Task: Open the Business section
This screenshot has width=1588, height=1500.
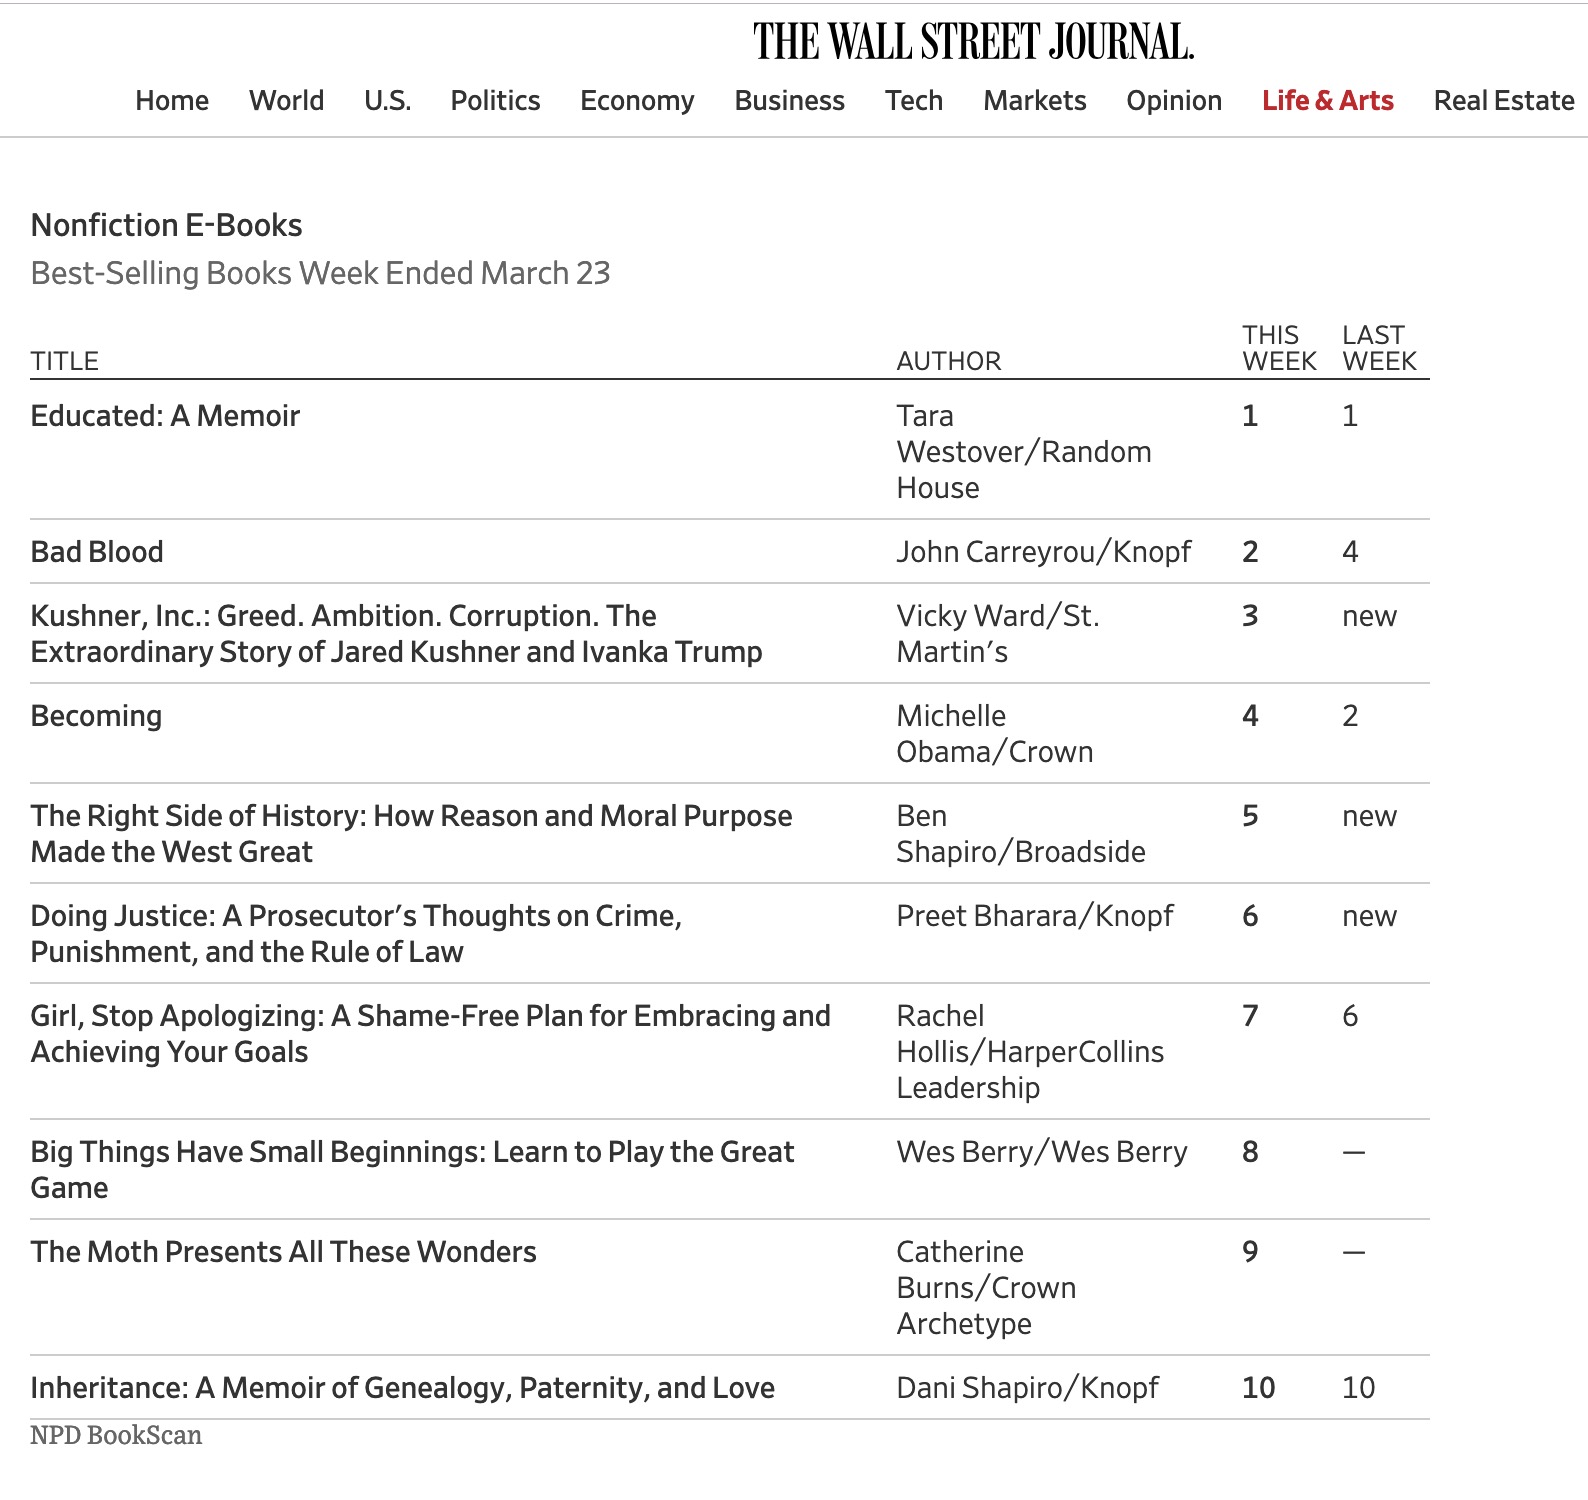Action: coord(789,101)
